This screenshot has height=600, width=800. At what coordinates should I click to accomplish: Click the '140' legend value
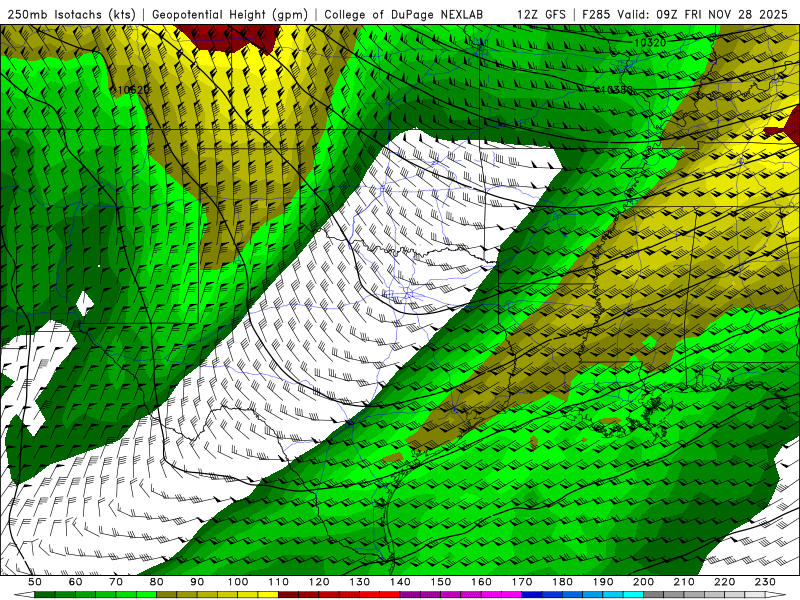click(x=400, y=582)
